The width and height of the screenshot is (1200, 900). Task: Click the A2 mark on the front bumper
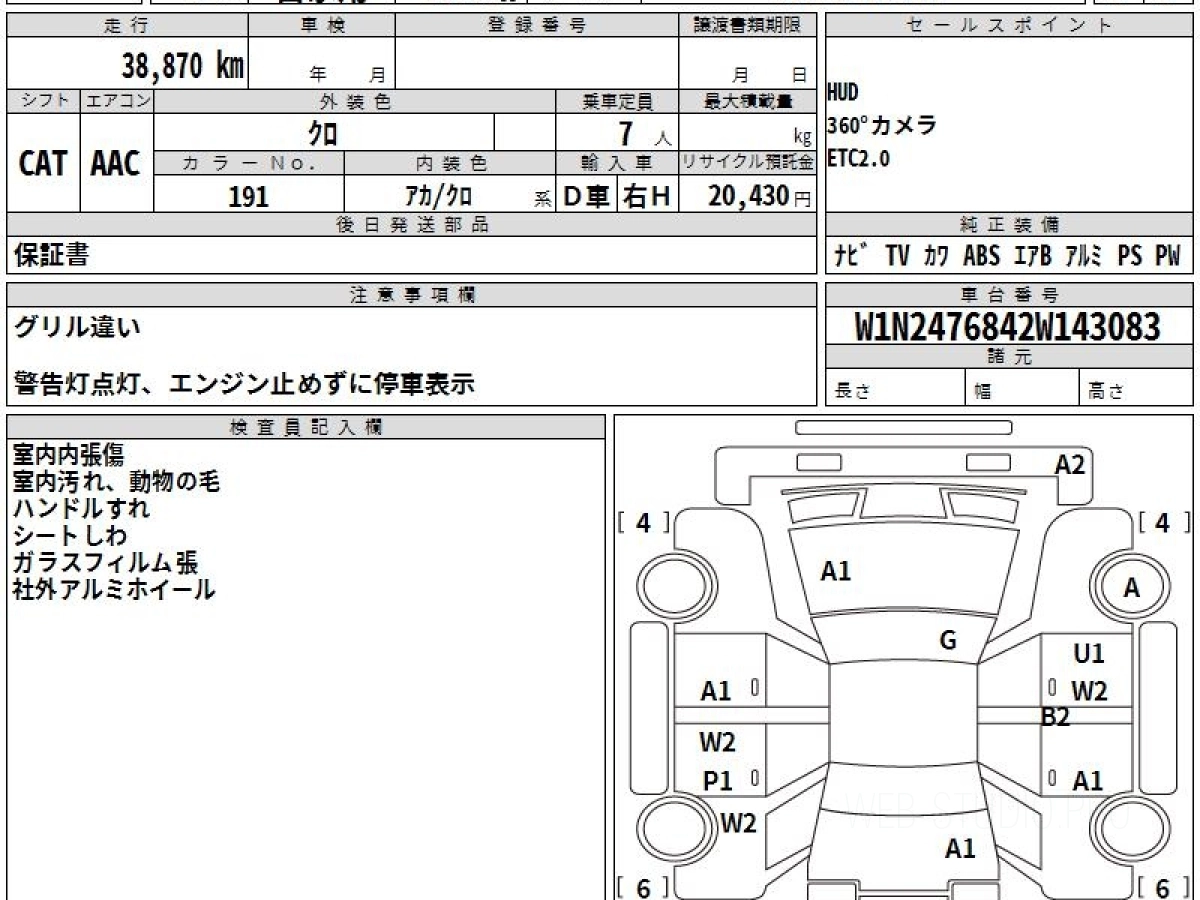click(1069, 465)
